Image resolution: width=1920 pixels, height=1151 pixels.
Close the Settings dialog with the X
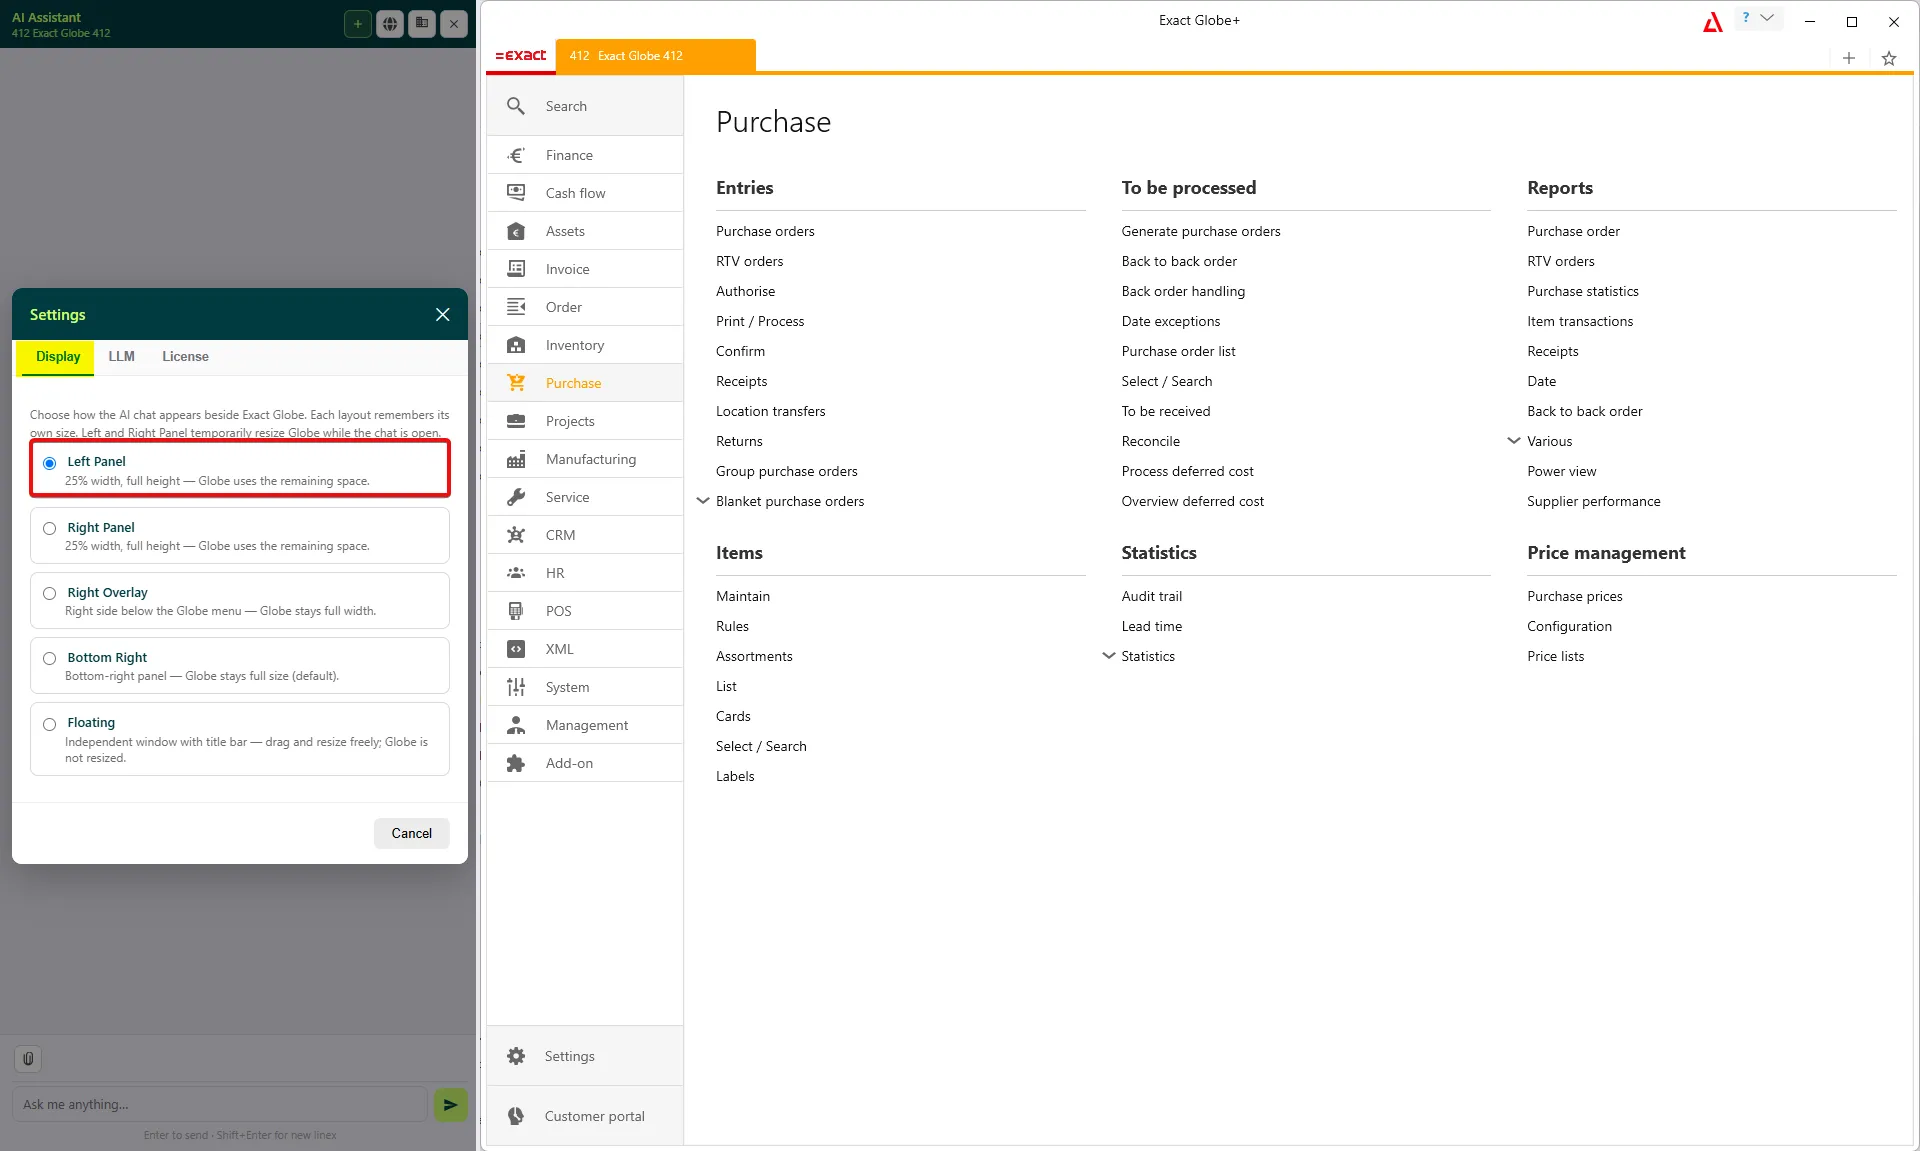click(443, 315)
